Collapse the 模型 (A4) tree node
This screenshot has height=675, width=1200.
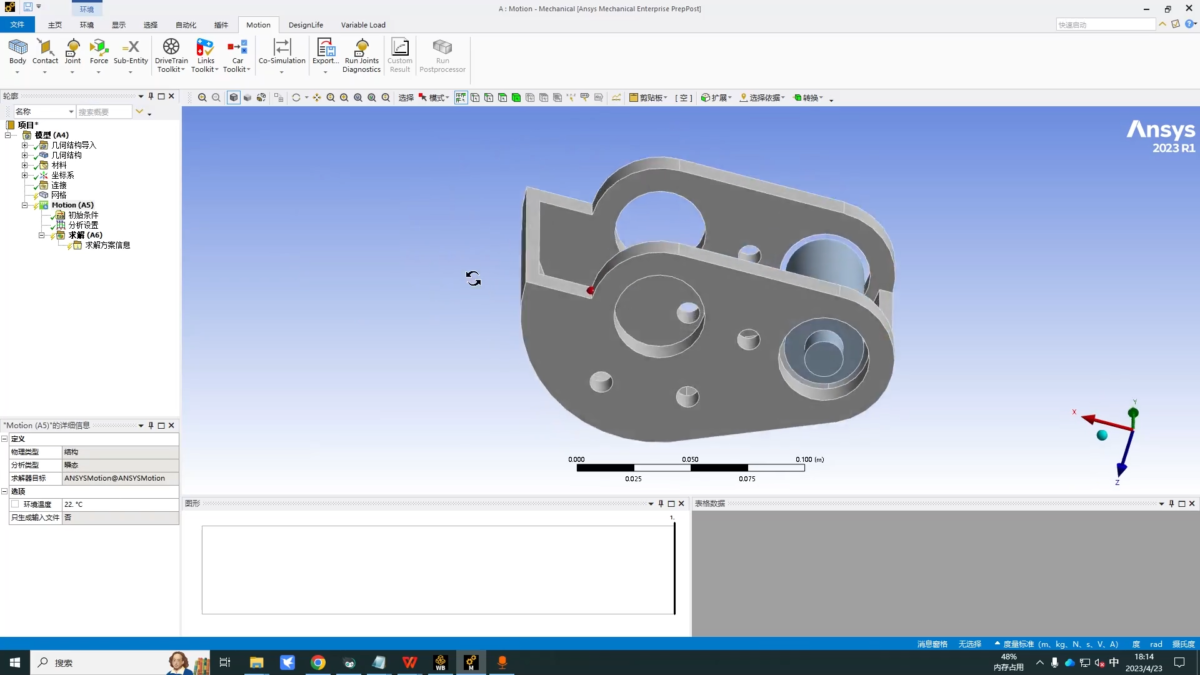[x=8, y=135]
